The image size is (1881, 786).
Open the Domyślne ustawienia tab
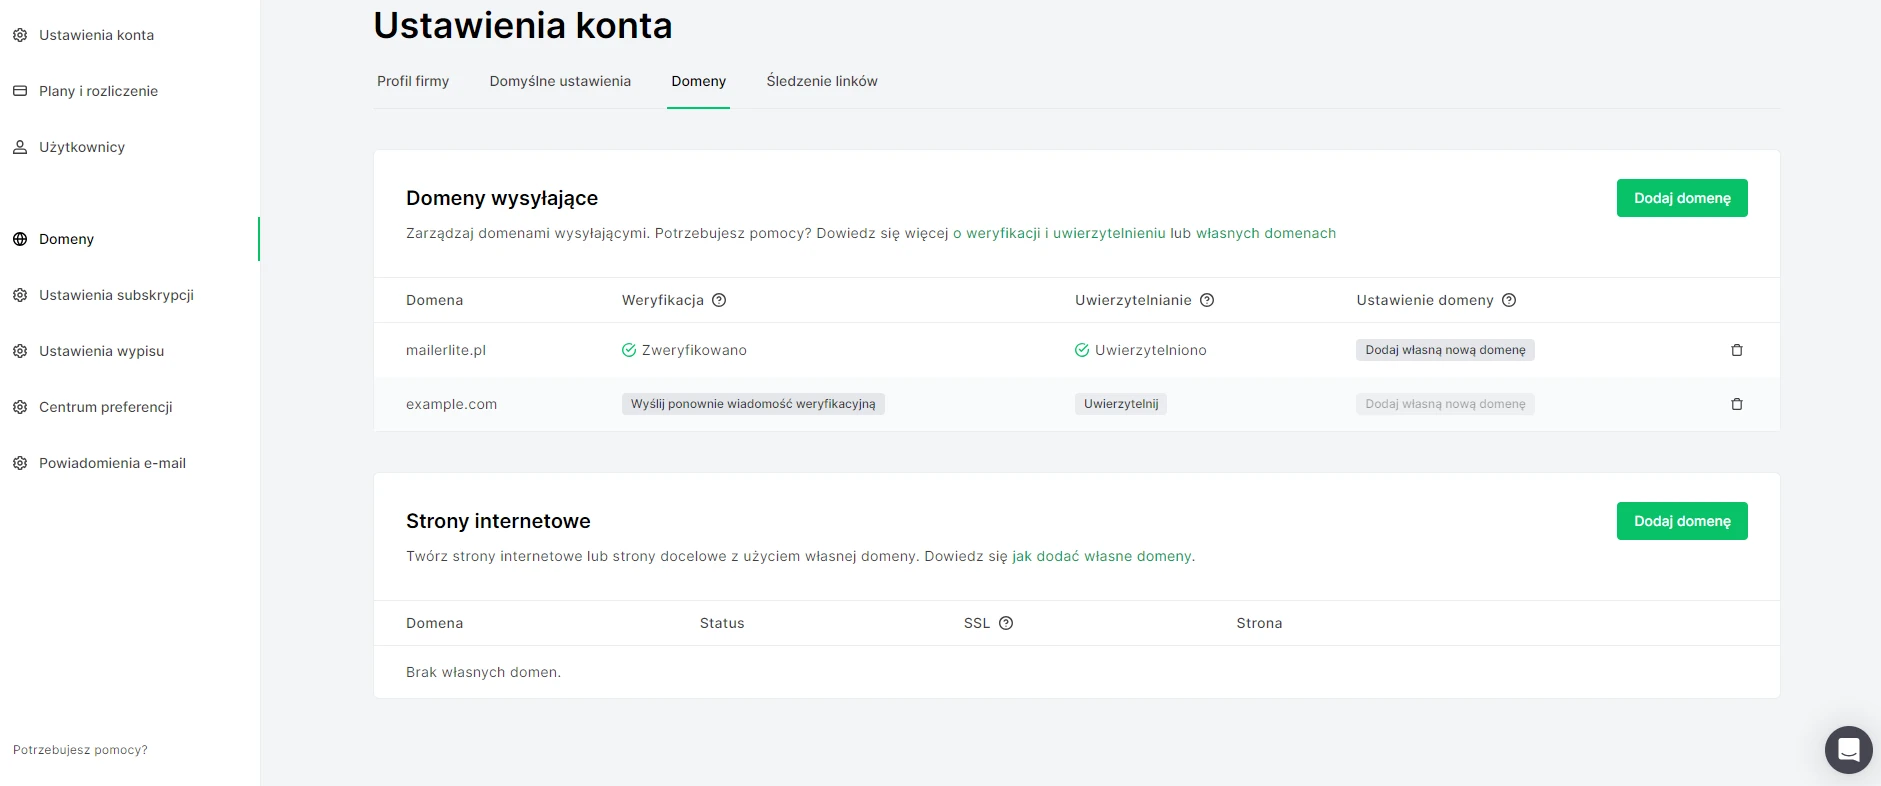pos(560,81)
